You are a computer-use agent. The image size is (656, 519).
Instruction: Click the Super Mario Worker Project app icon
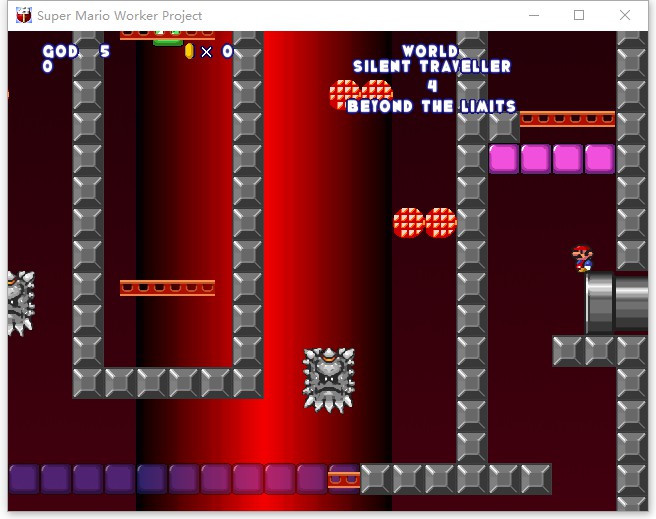pyautogui.click(x=24, y=15)
